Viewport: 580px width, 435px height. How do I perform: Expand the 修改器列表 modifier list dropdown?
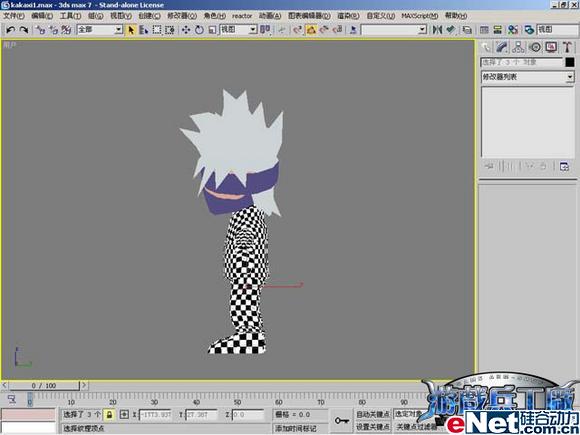coord(527,77)
